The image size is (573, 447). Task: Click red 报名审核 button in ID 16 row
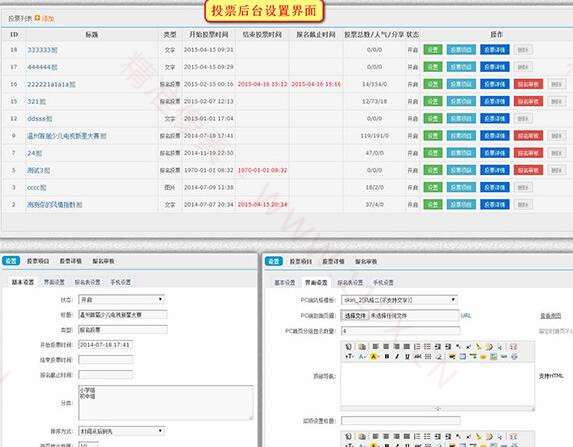coord(528,84)
